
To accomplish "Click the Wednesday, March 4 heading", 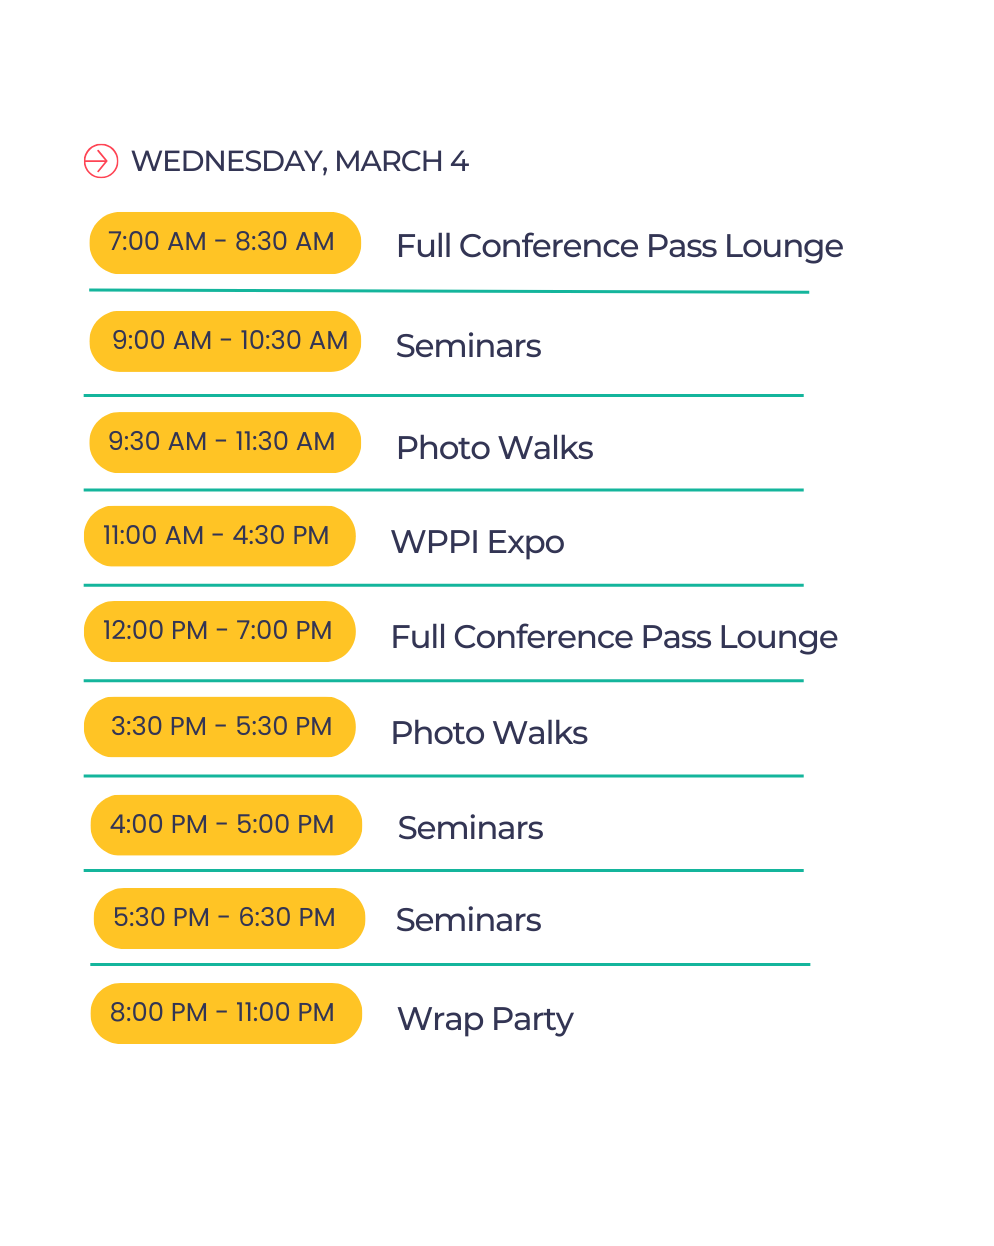I will (x=299, y=161).
